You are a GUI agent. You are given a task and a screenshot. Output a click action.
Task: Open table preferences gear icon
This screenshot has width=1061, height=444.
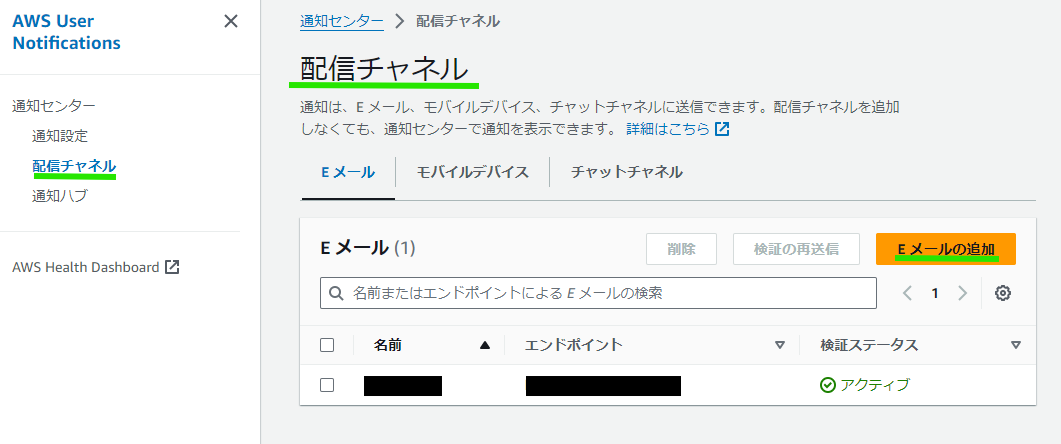coord(1003,293)
